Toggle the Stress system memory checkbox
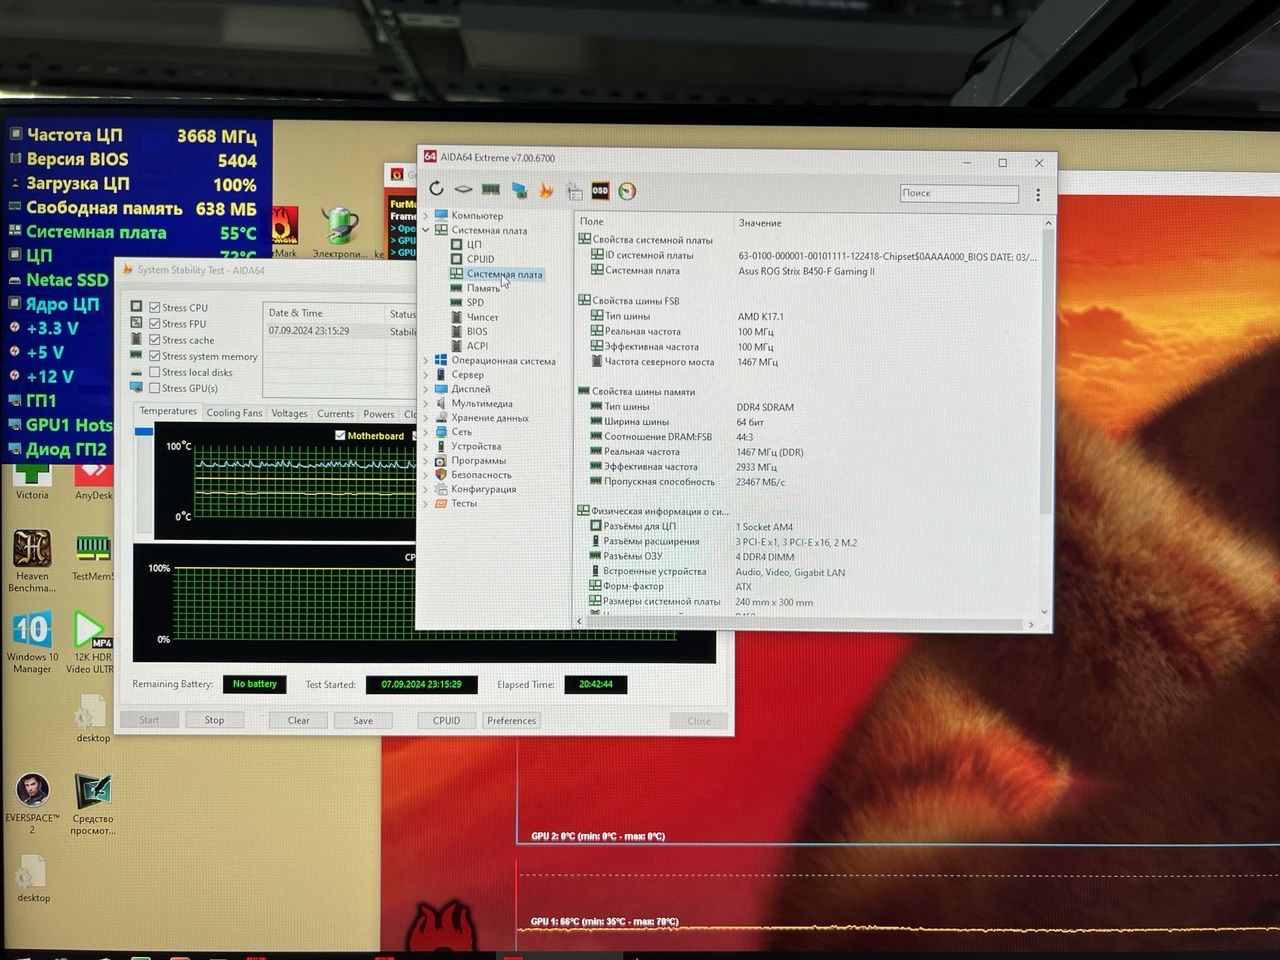This screenshot has height=960, width=1280. (155, 356)
